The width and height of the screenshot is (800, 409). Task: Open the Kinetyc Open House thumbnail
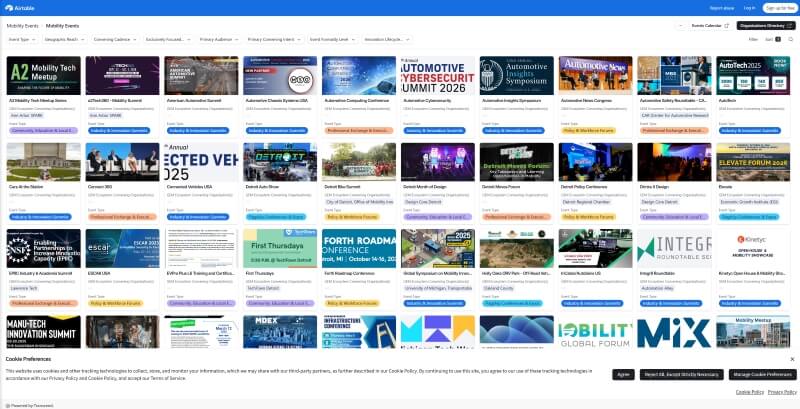point(753,248)
